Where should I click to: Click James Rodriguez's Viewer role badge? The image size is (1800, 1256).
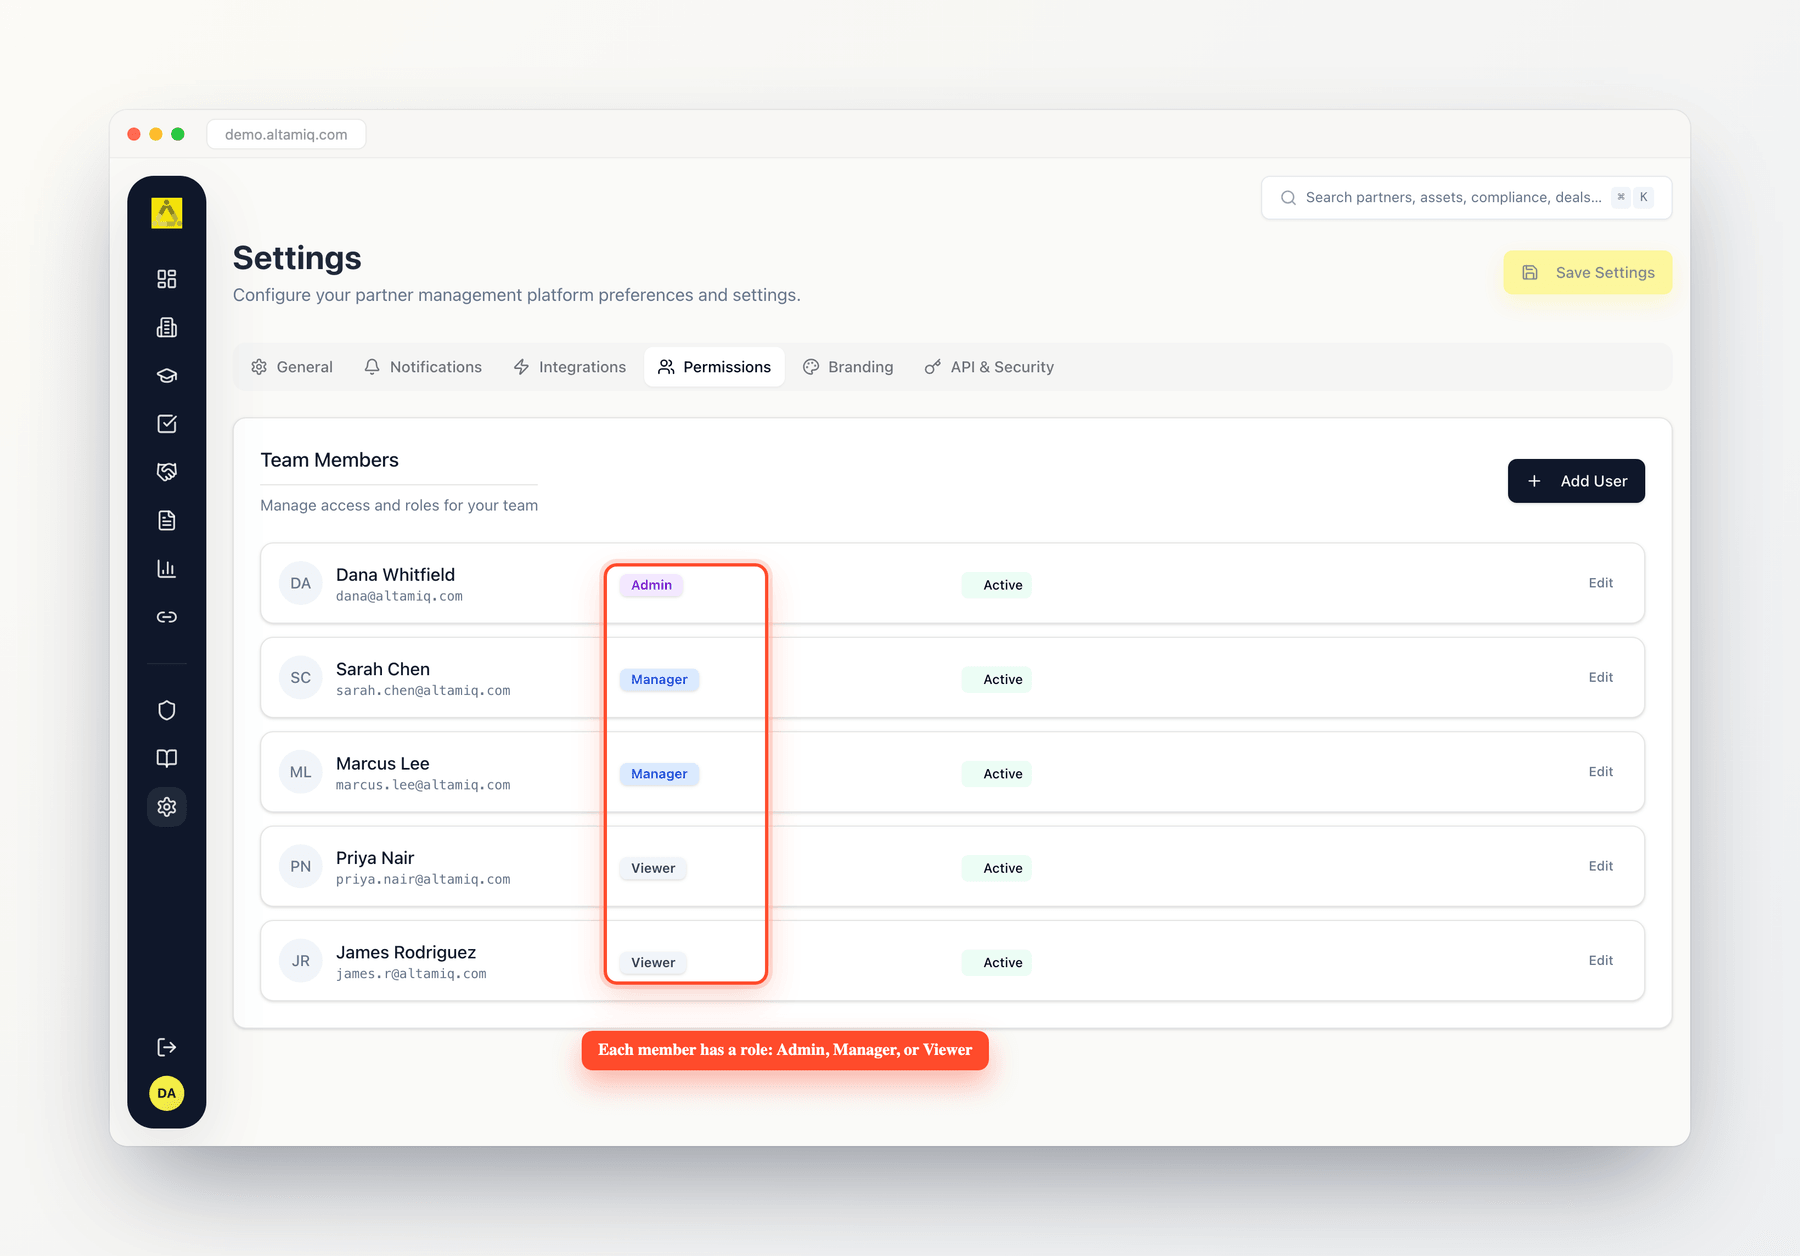(653, 963)
